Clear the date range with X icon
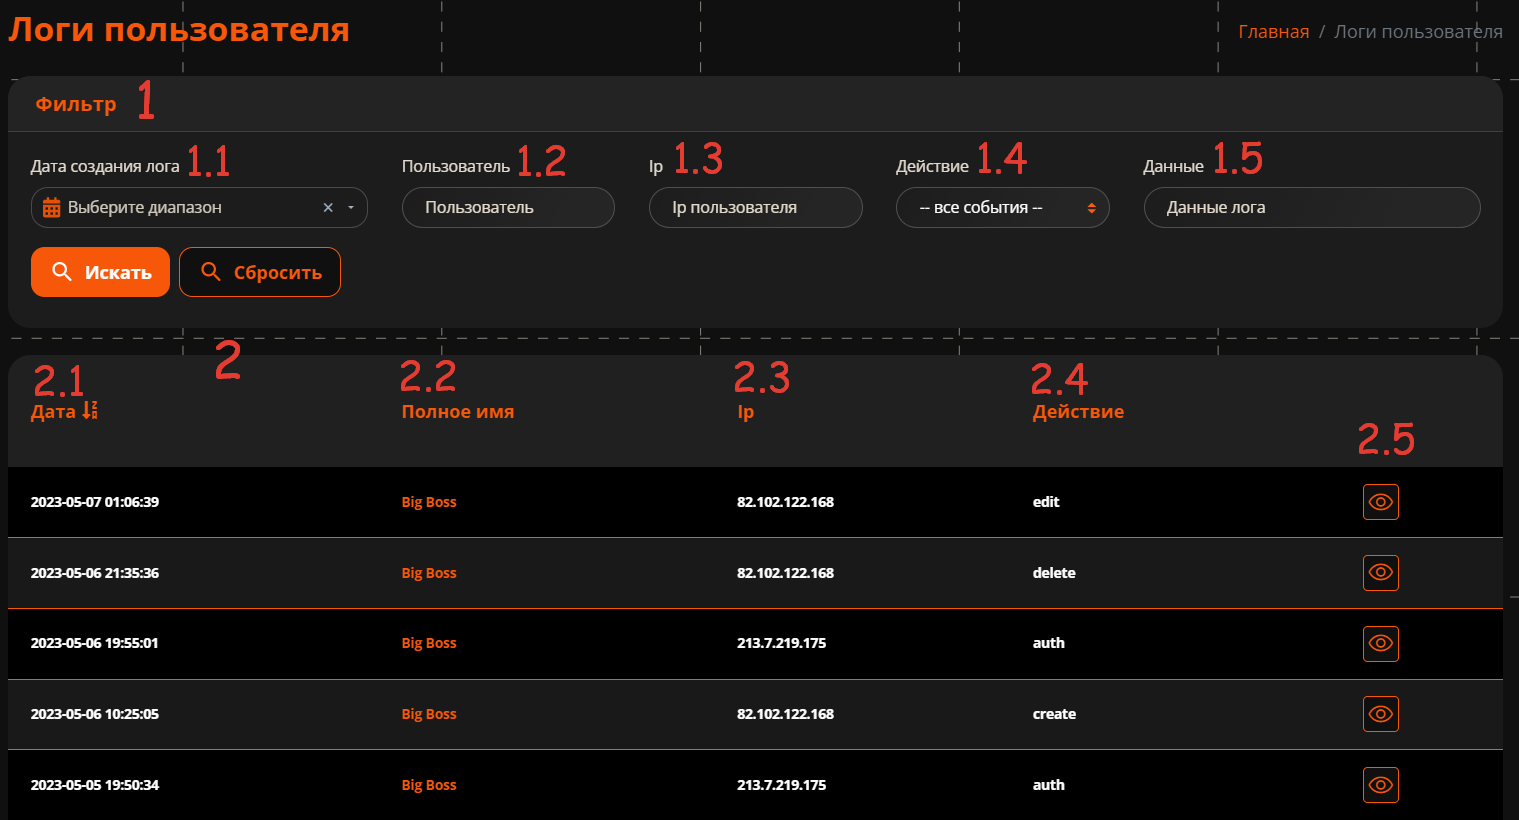The width and height of the screenshot is (1519, 820). (328, 208)
